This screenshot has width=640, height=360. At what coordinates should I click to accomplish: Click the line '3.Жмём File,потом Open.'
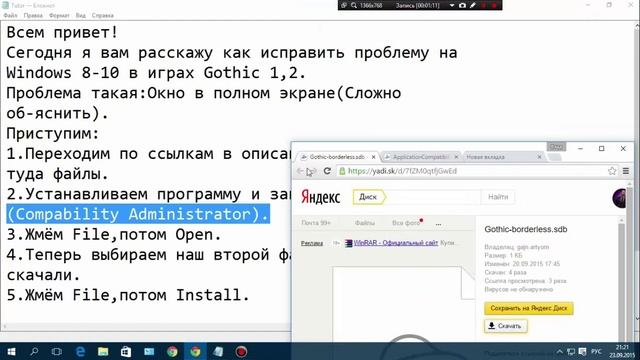114,235
